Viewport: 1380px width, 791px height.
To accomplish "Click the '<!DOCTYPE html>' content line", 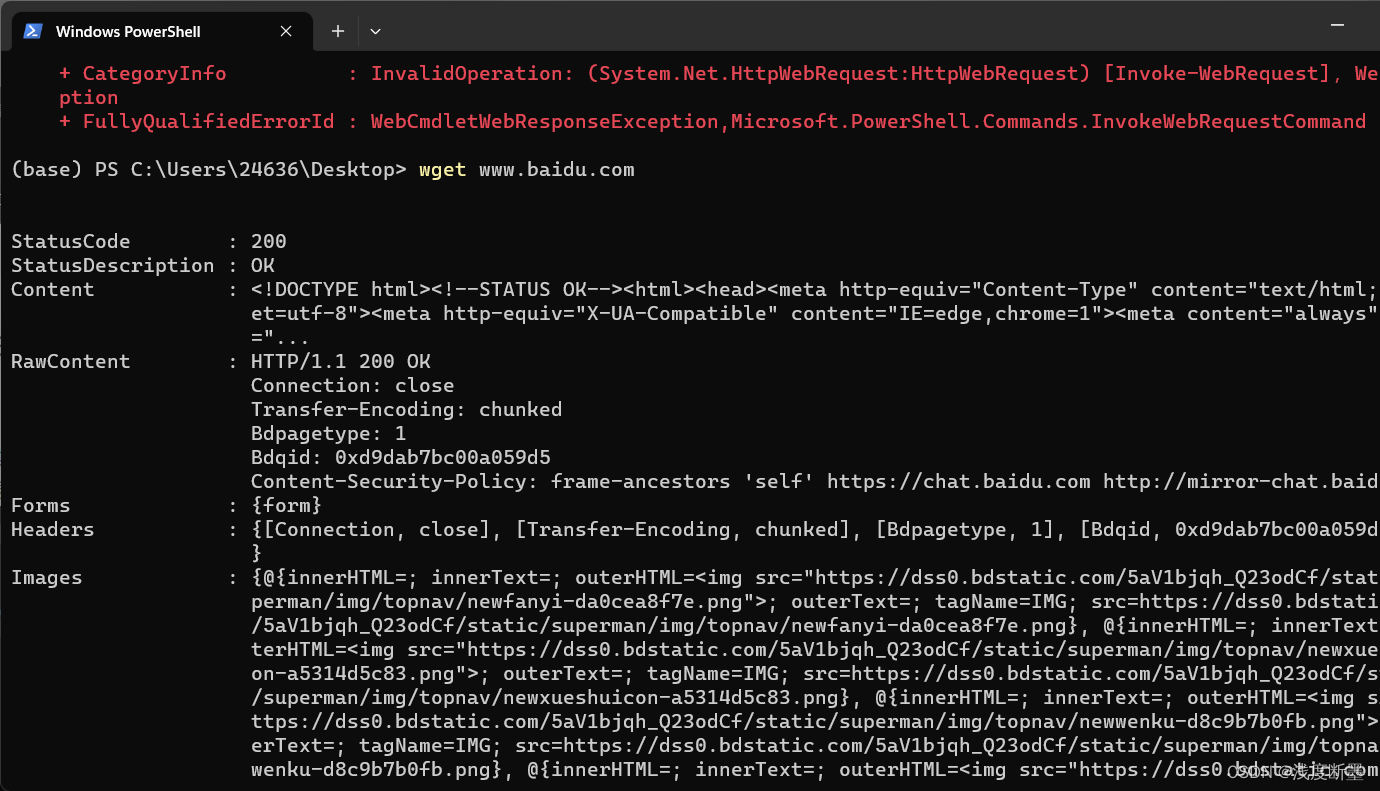I will coord(815,289).
